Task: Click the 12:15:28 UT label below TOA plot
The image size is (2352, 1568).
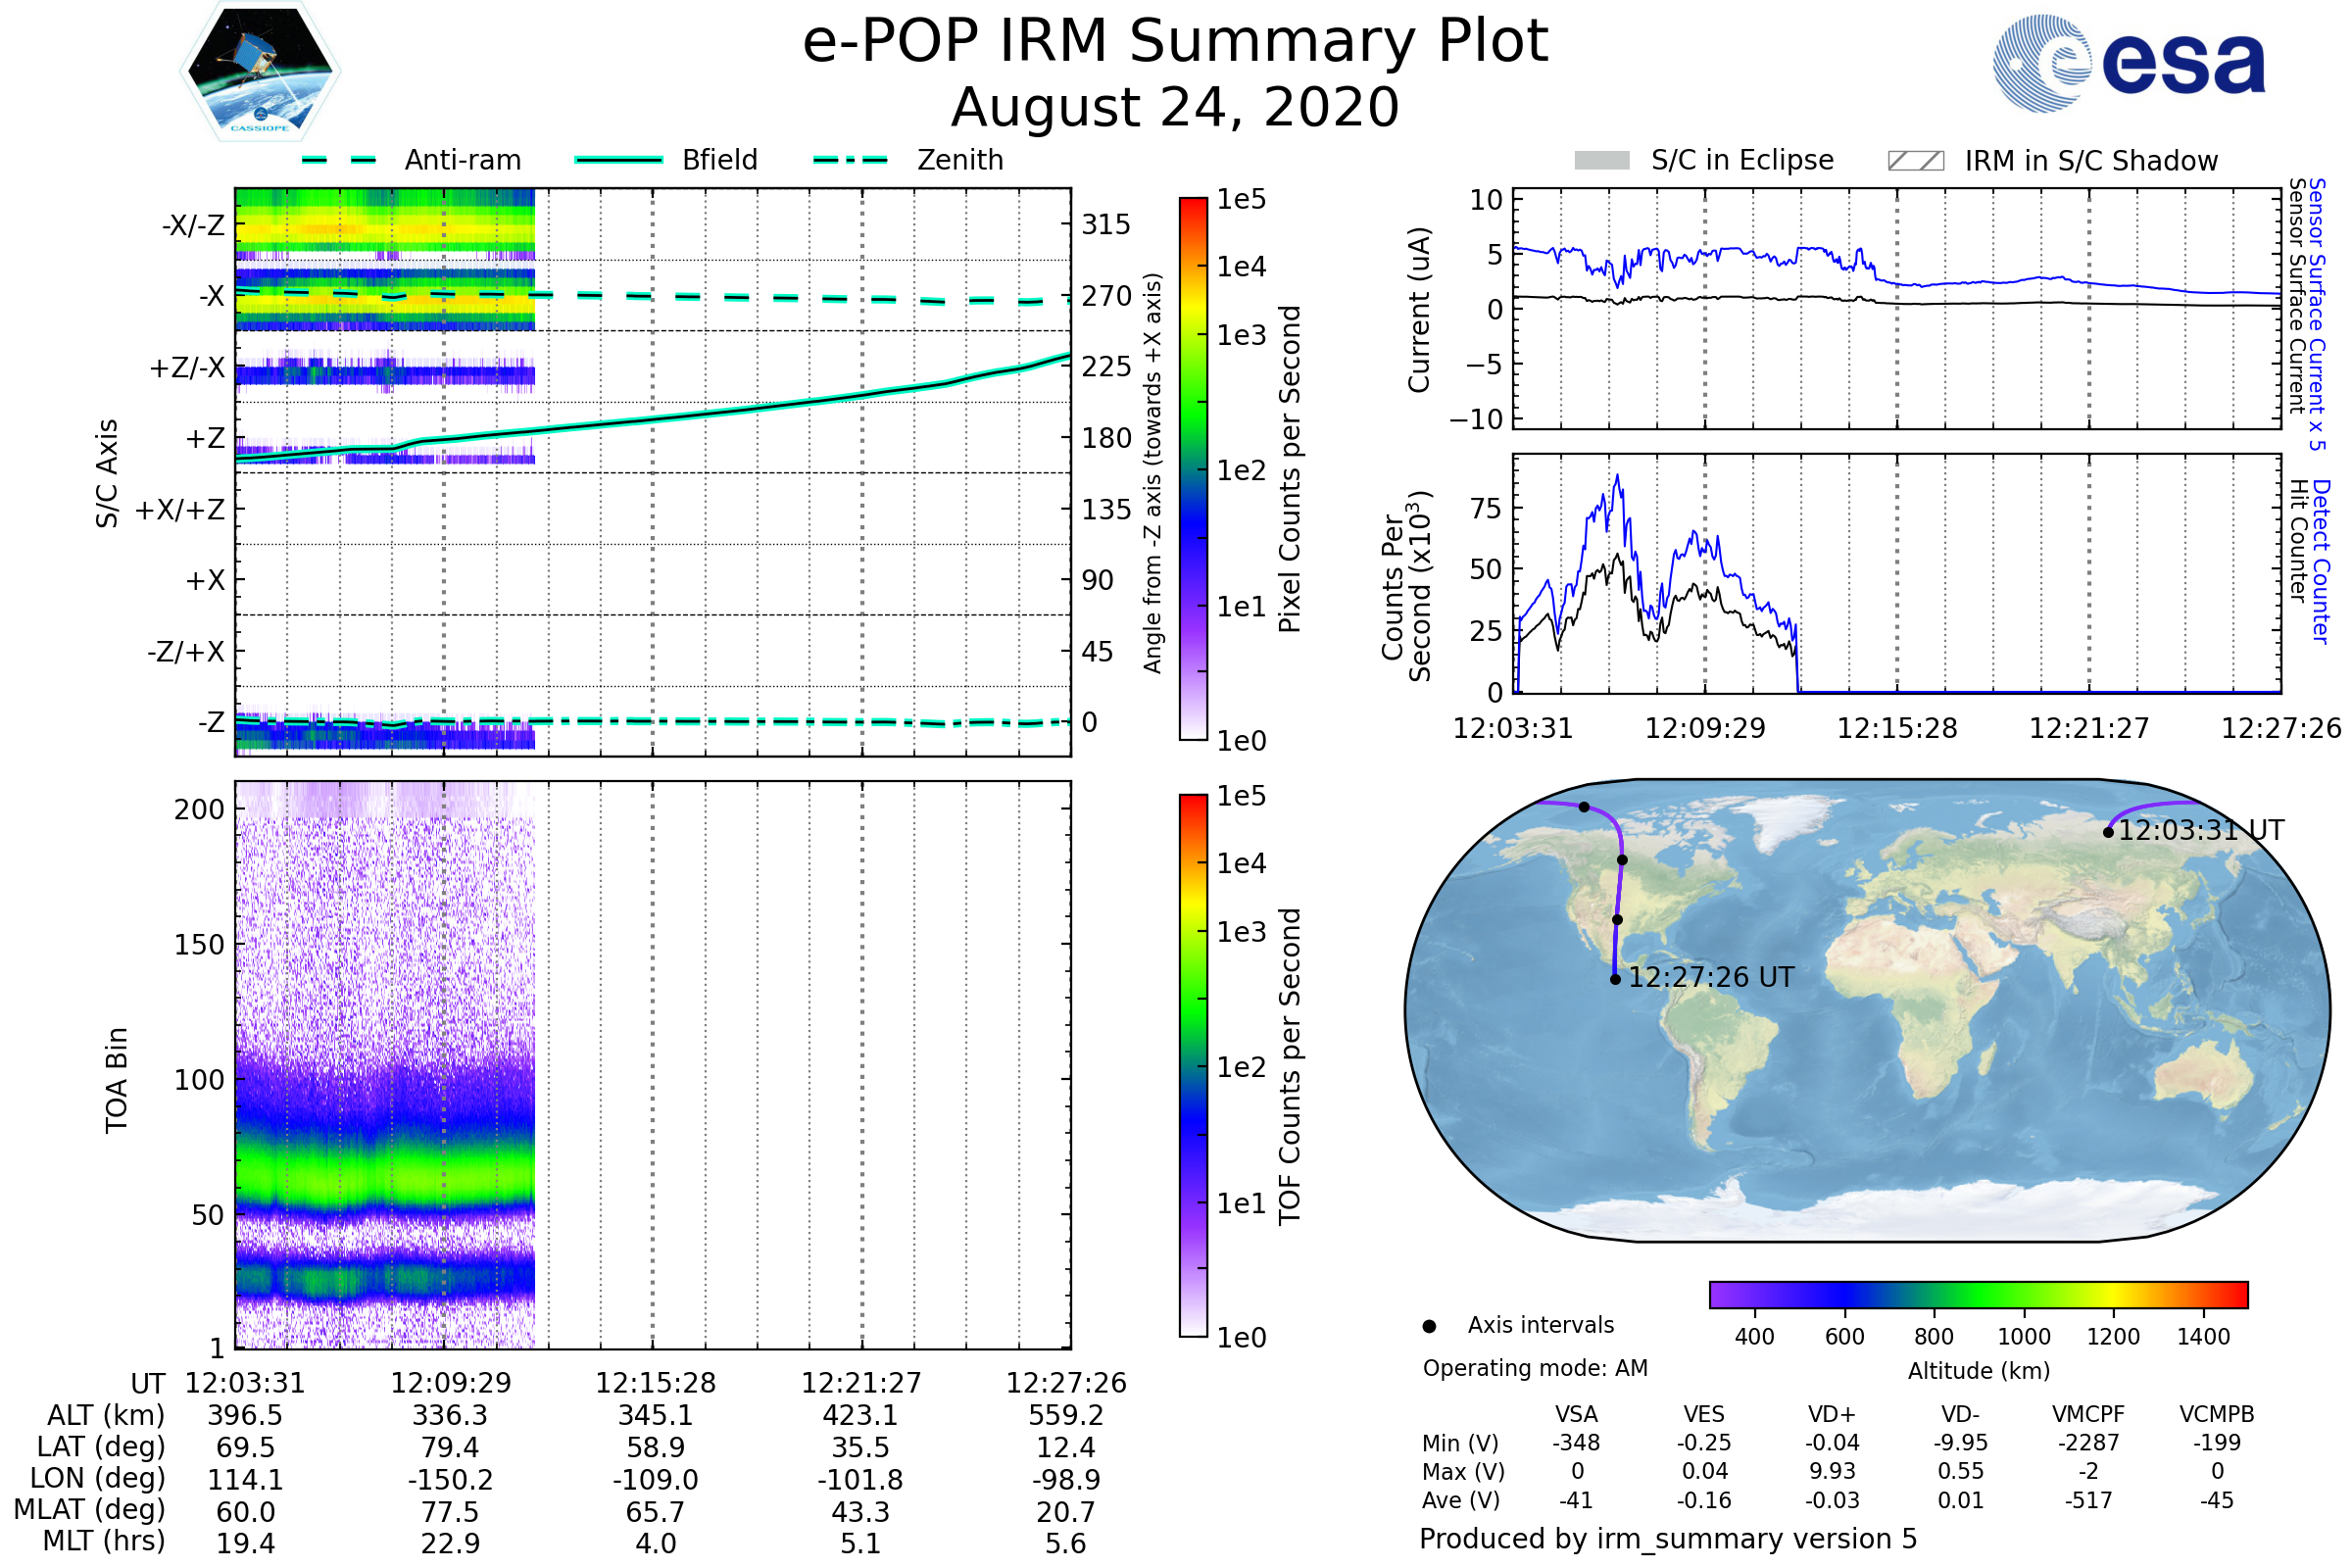Action: tap(655, 1383)
